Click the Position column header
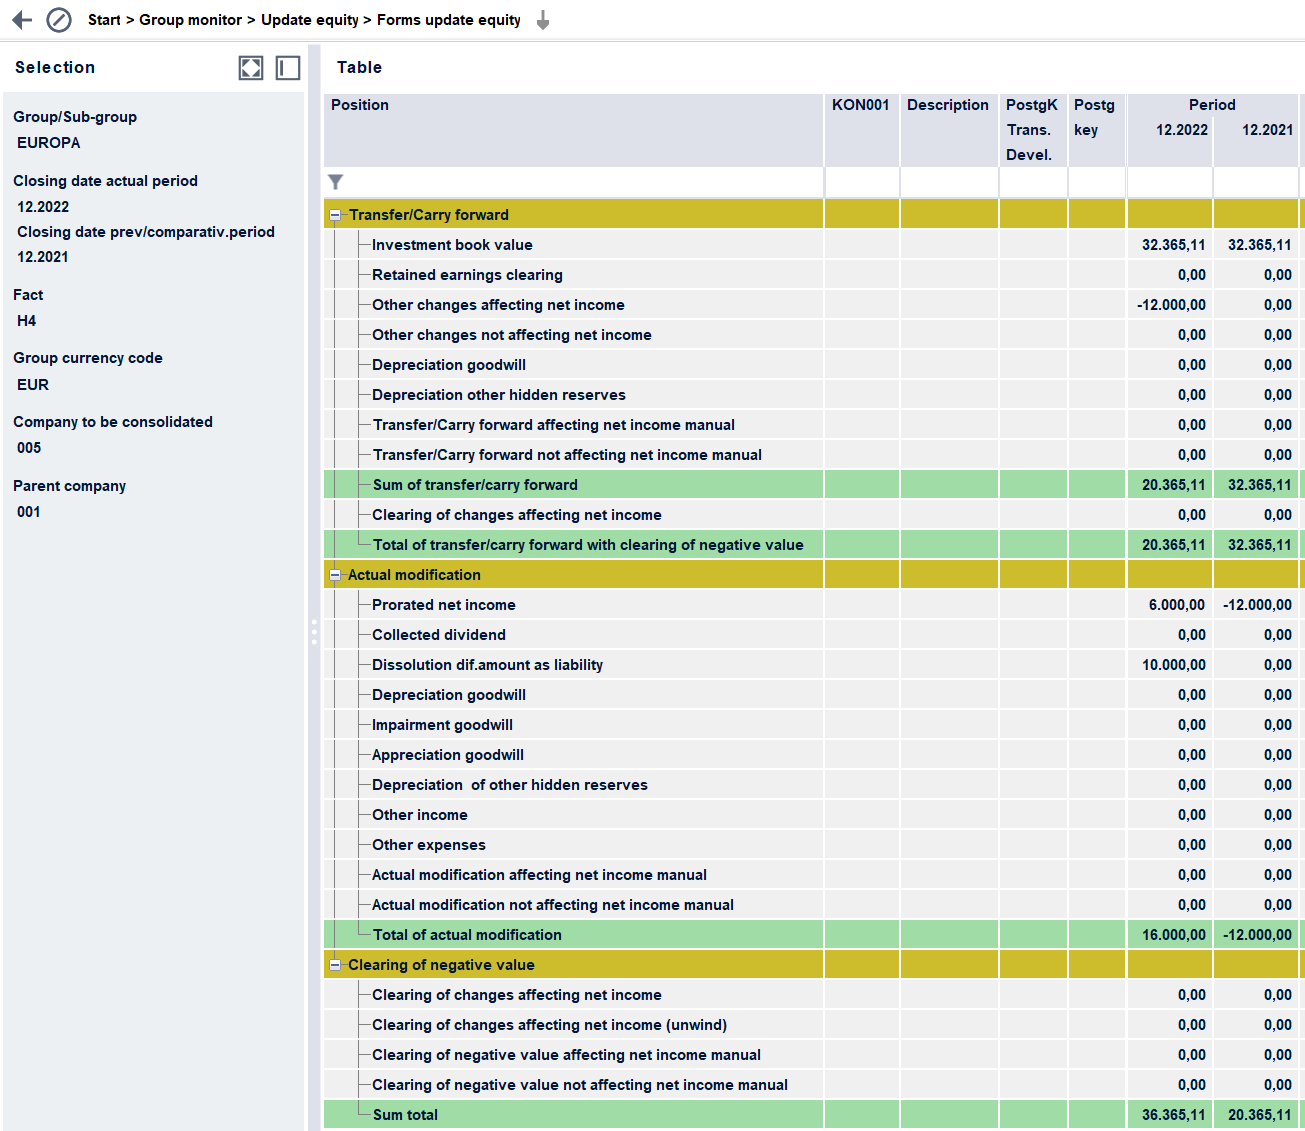Screen dimensions: 1305x1131 574,130
